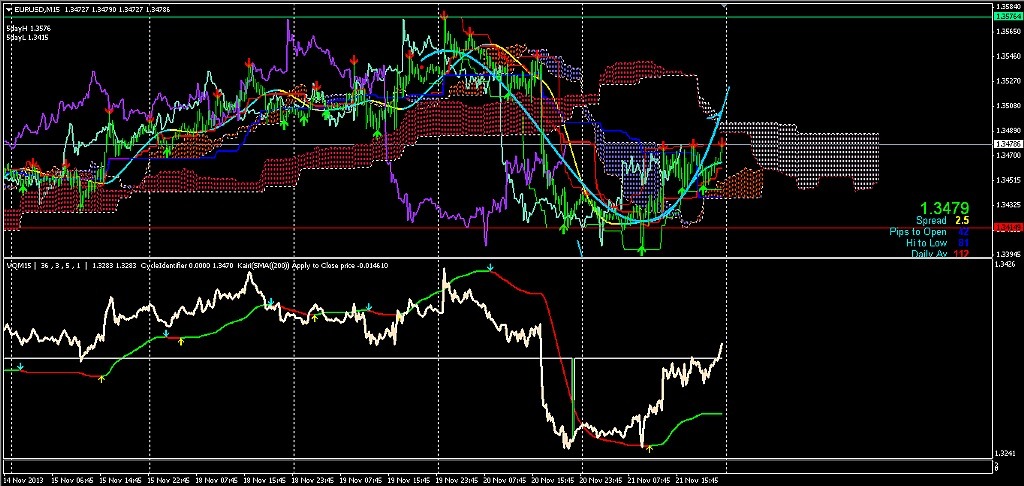
Task: Click the red price tag on the price axis
Action: point(1007,228)
